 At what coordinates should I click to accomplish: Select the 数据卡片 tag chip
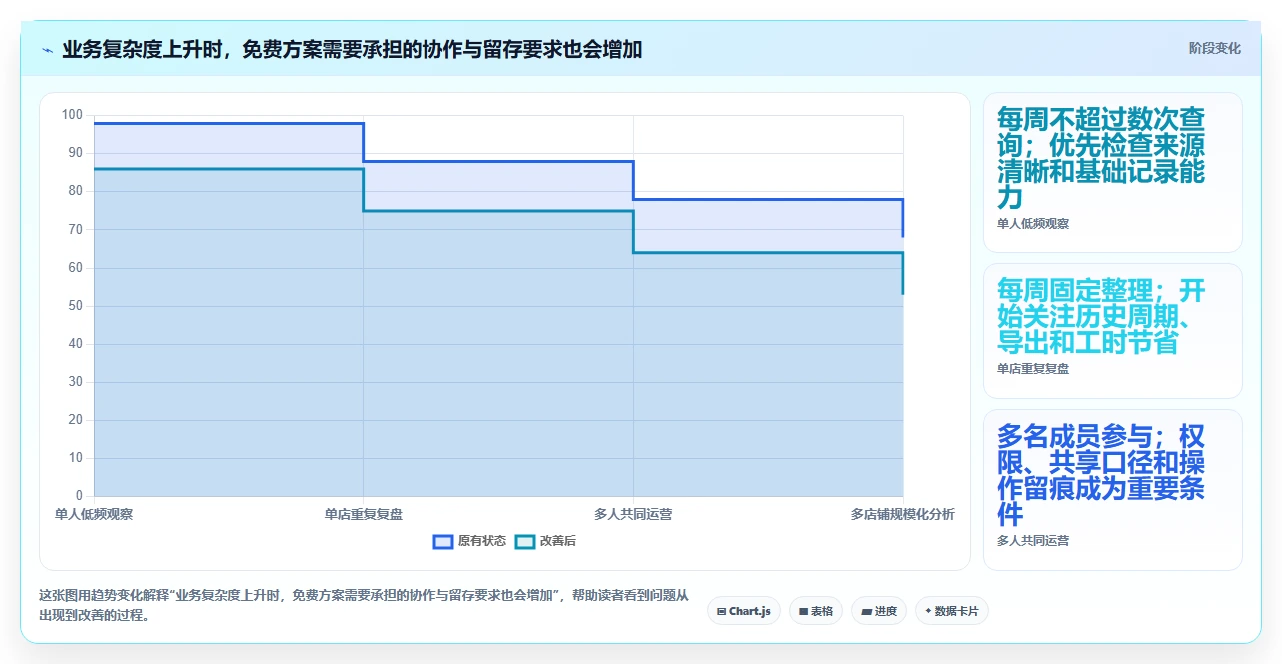coord(952,611)
